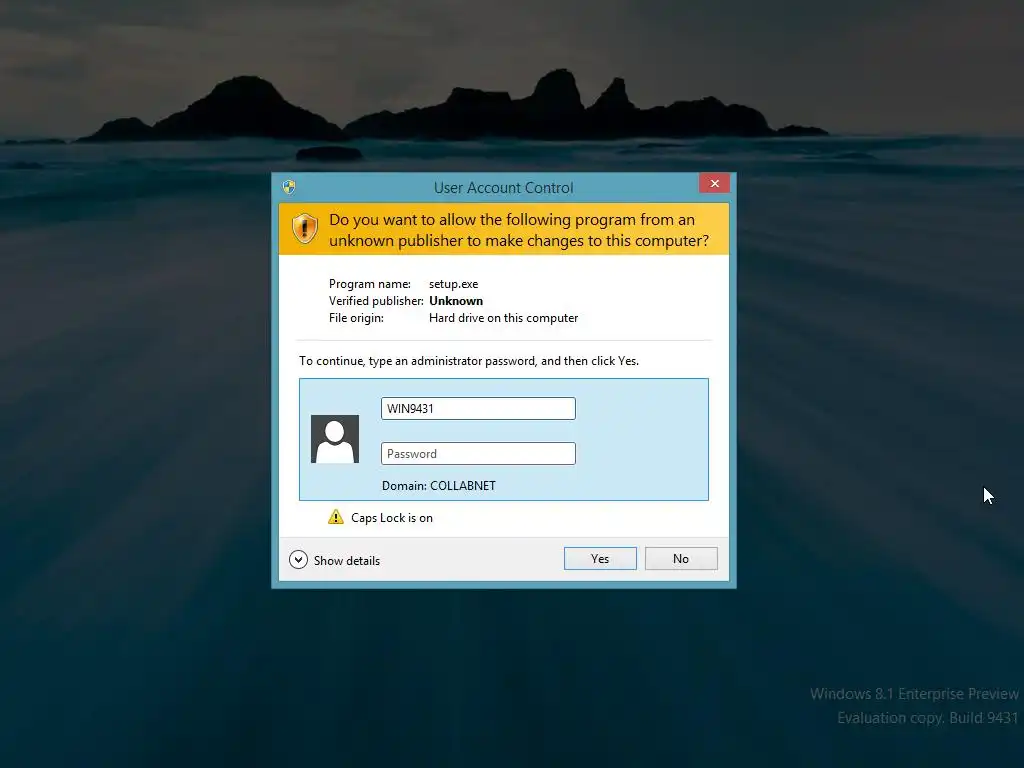Click the No button
The image size is (1024, 768).
point(680,558)
